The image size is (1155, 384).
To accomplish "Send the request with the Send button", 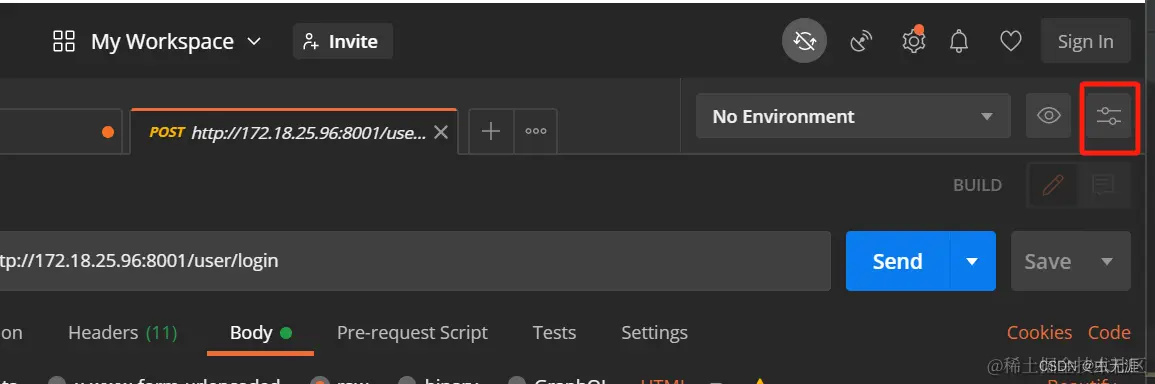I will pos(898,261).
